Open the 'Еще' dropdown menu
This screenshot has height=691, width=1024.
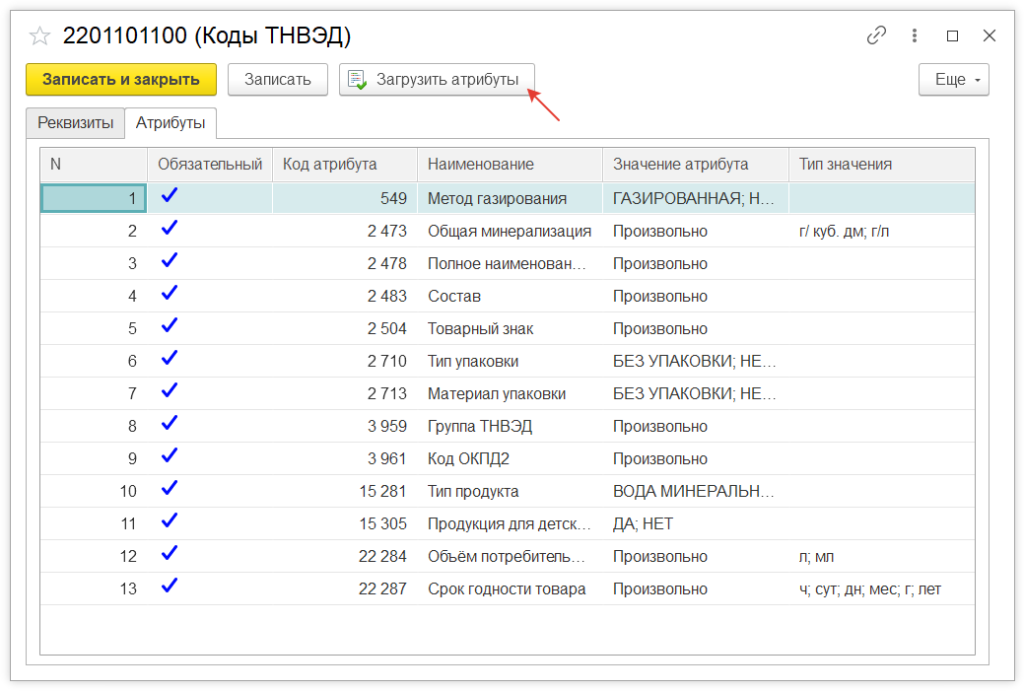[953, 80]
